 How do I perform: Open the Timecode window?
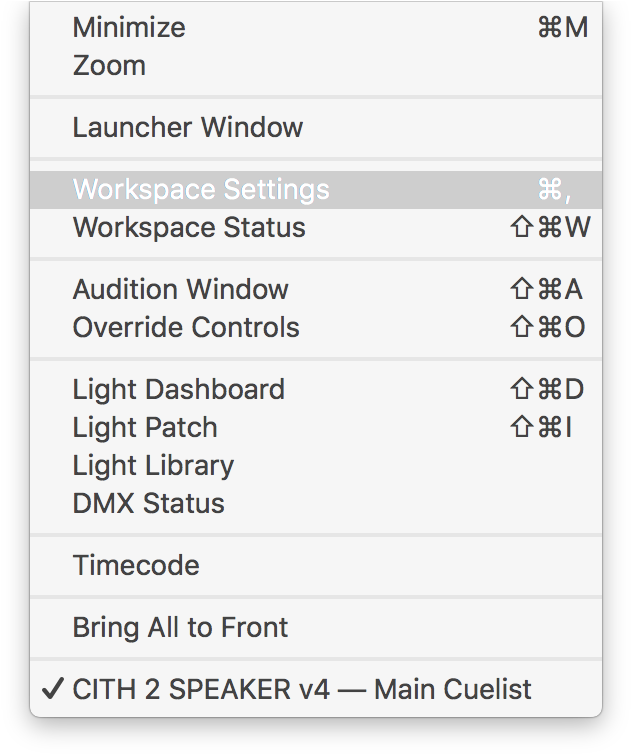pos(136,566)
